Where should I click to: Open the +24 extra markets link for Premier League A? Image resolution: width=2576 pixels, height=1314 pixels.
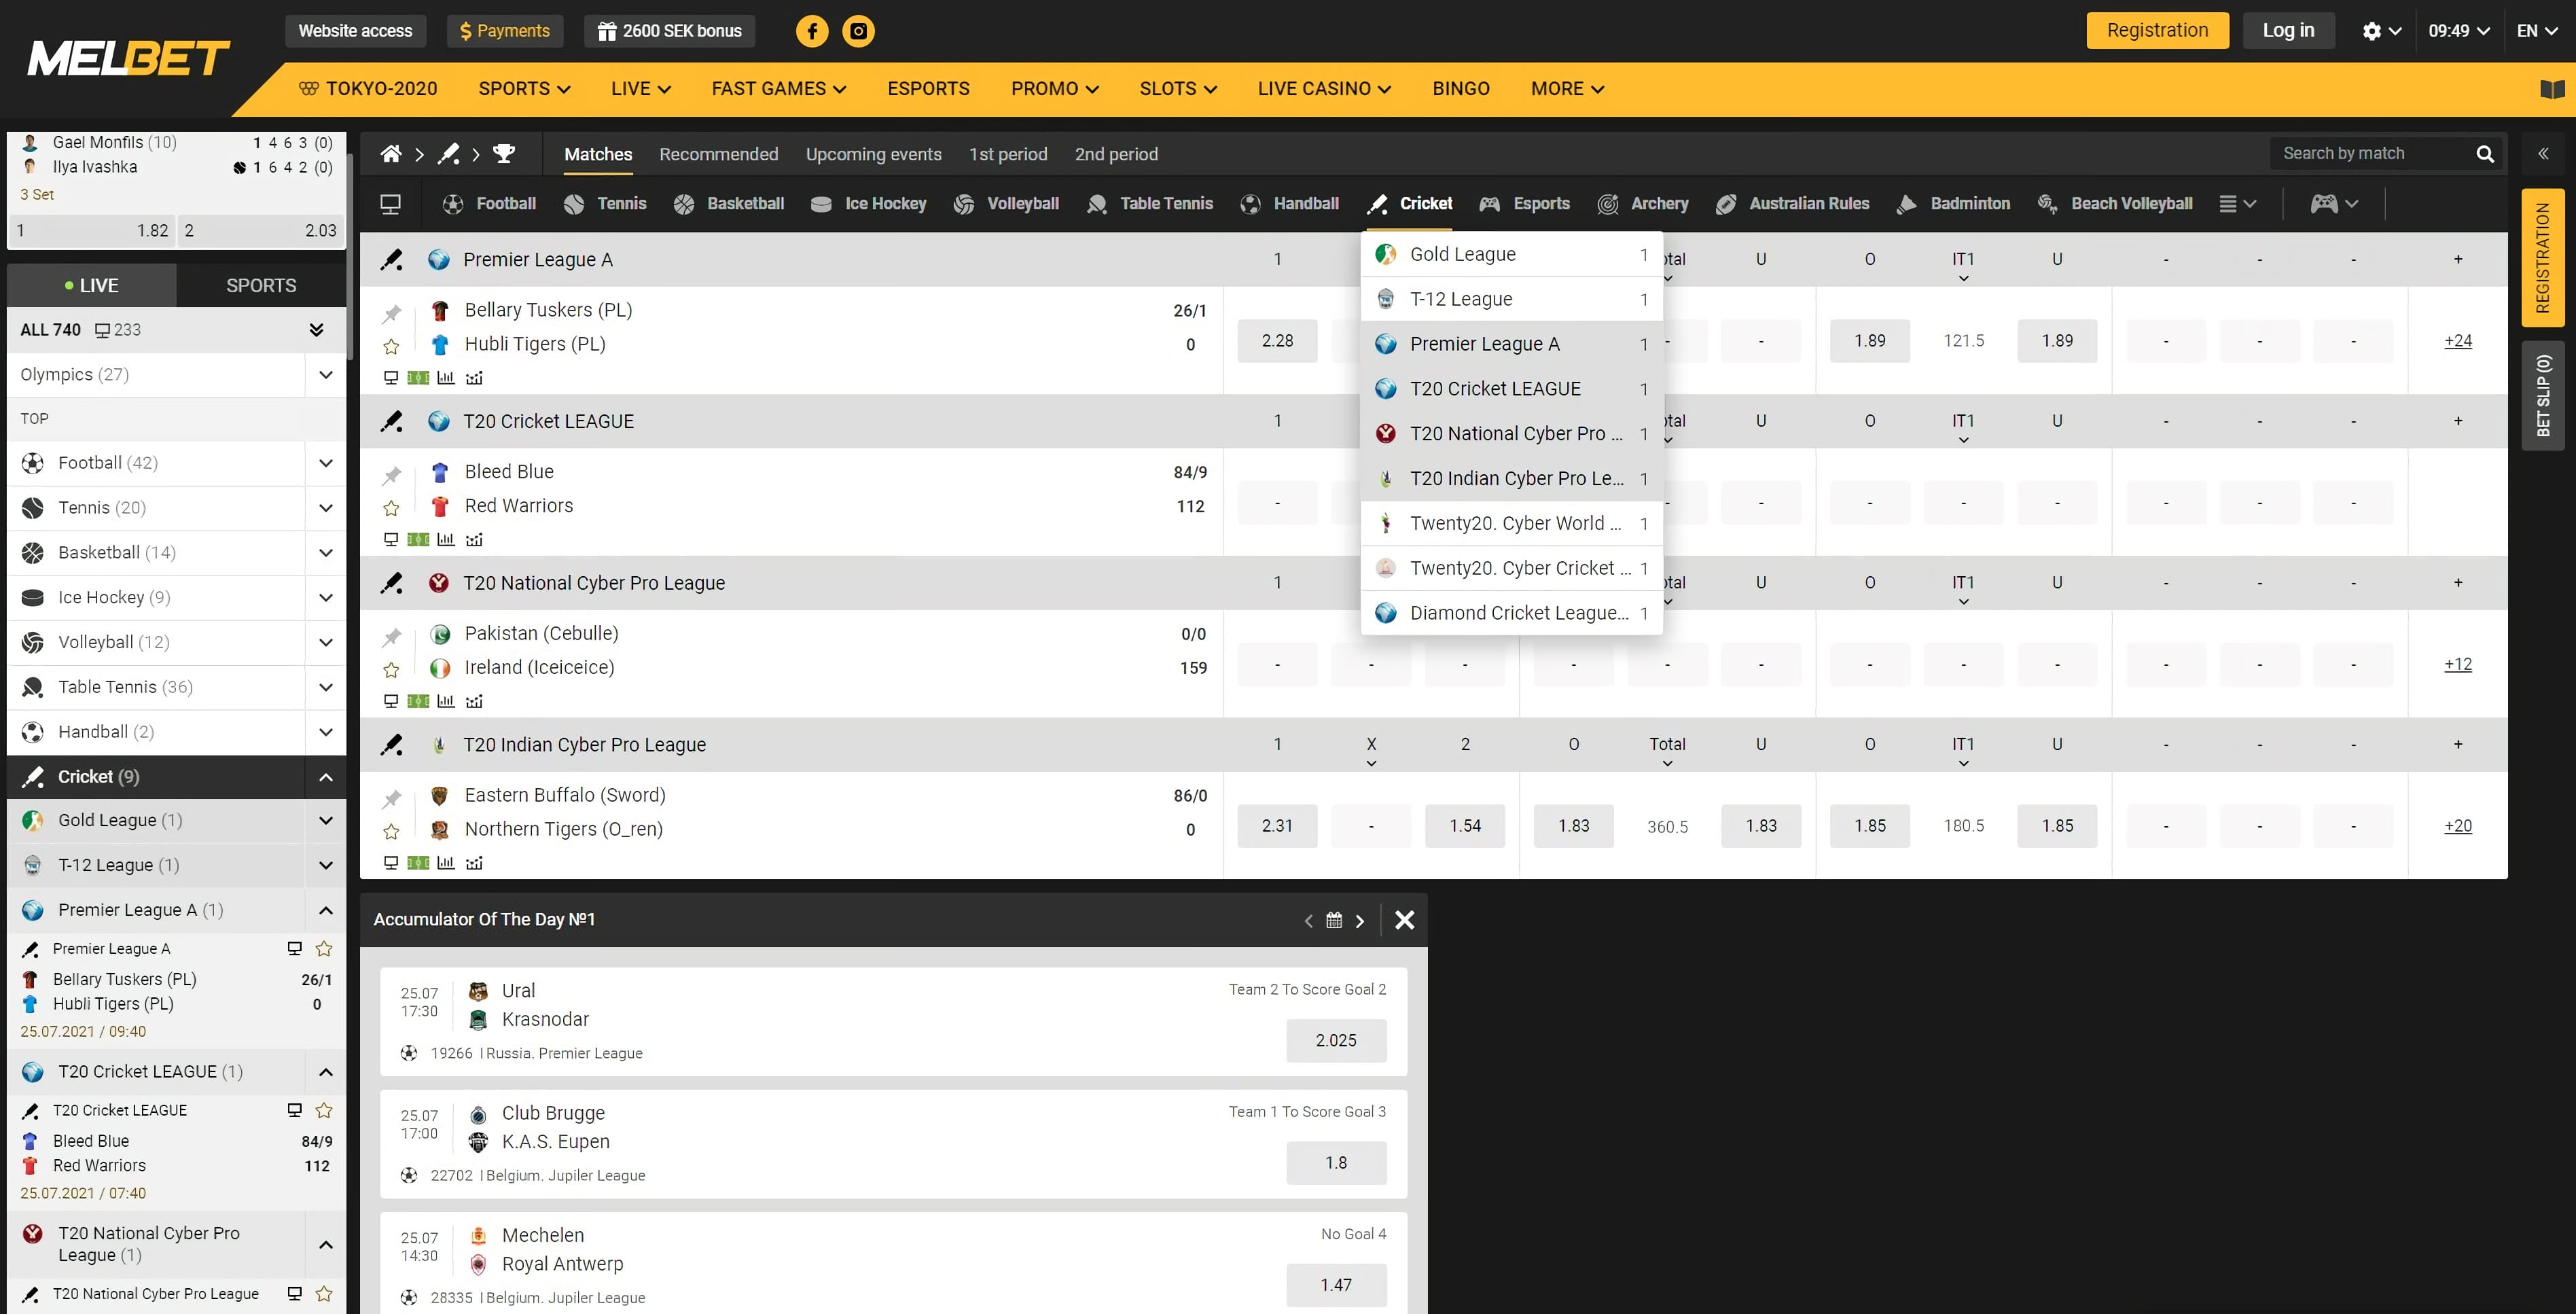(2458, 340)
